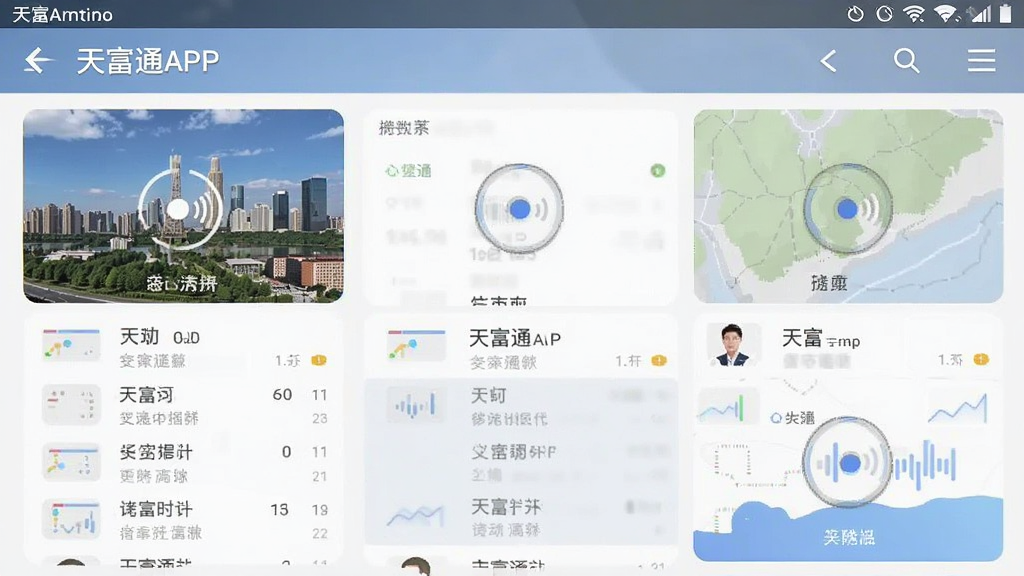The width and height of the screenshot is (1024, 576).
Task: Click the 心壁通 green label
Action: click(408, 171)
